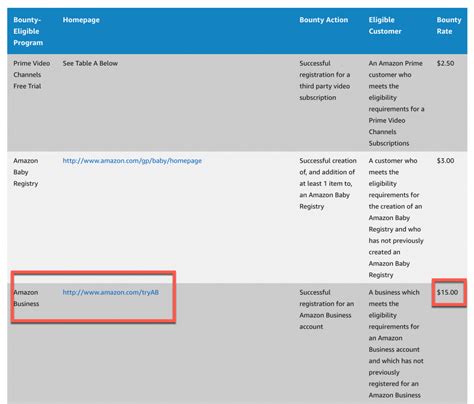
Task: Click the Homepage column header
Action: [81, 20]
